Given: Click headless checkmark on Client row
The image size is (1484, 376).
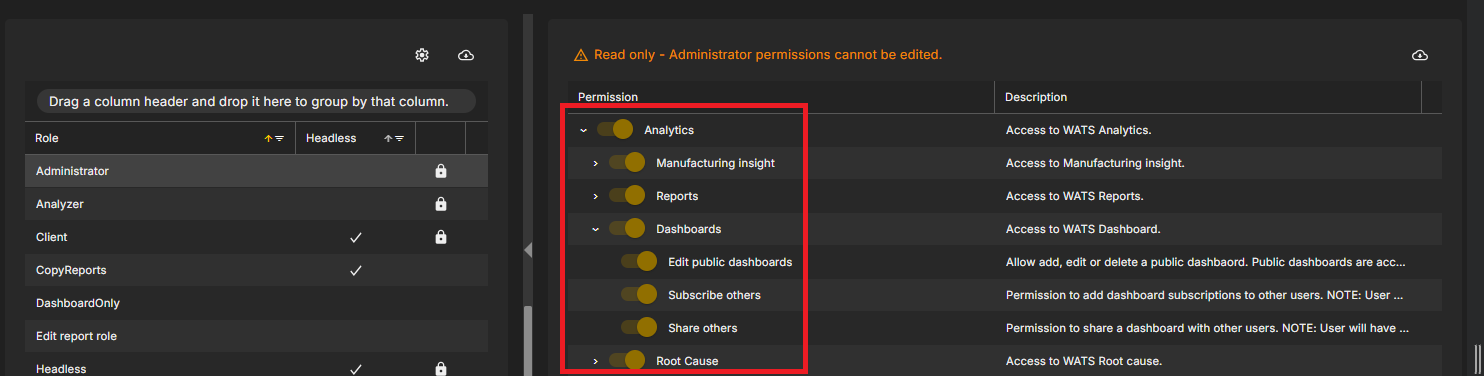Looking at the screenshot, I should pyautogui.click(x=355, y=237).
